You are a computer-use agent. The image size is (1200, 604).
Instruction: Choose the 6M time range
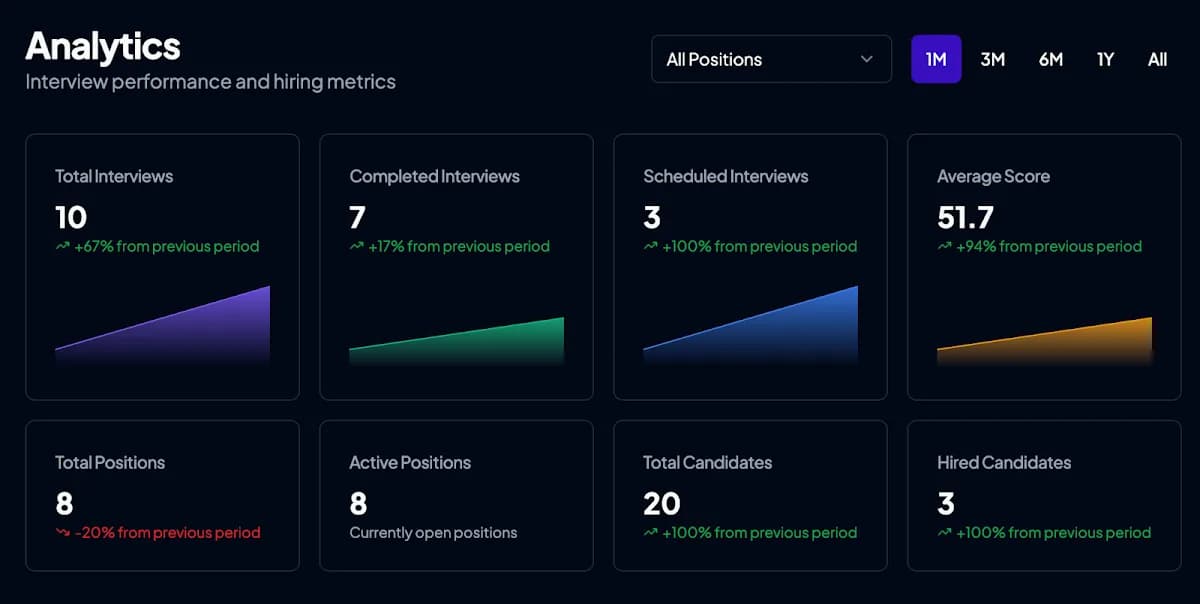1050,59
